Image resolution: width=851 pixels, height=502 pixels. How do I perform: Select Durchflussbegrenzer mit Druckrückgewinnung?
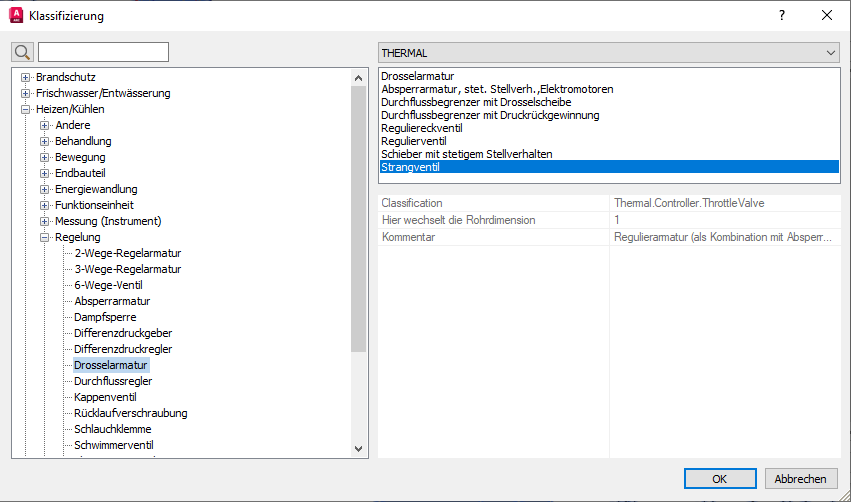click(490, 115)
